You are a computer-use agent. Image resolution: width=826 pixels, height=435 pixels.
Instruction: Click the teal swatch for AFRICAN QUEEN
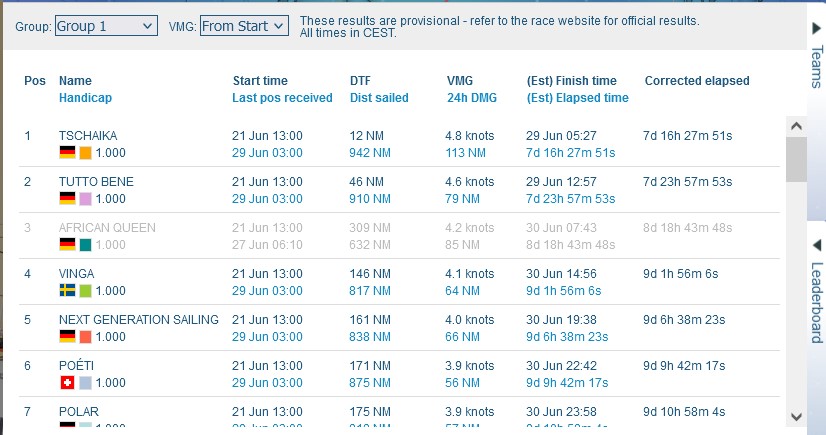click(86, 245)
